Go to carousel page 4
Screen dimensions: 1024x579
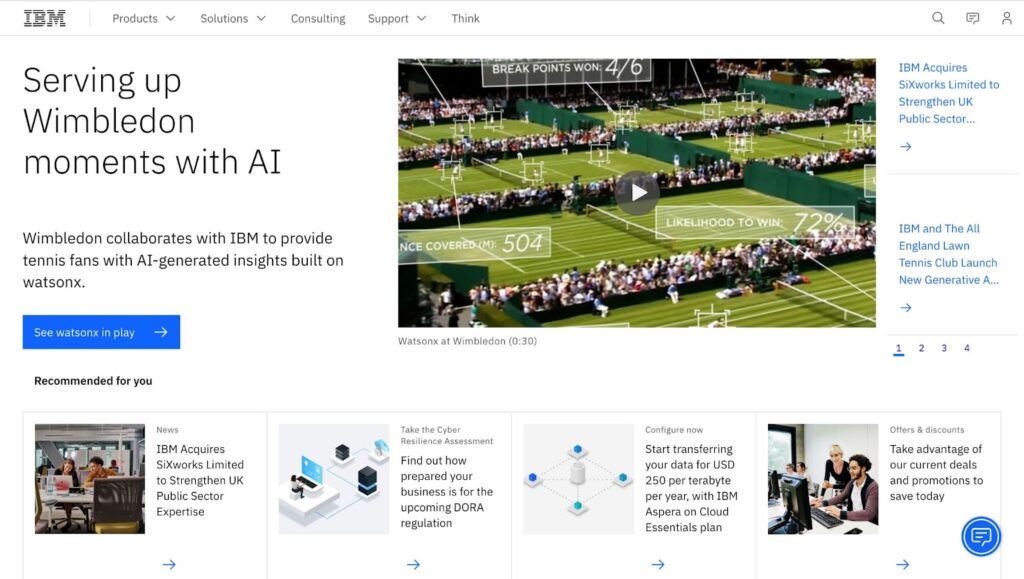pos(967,349)
